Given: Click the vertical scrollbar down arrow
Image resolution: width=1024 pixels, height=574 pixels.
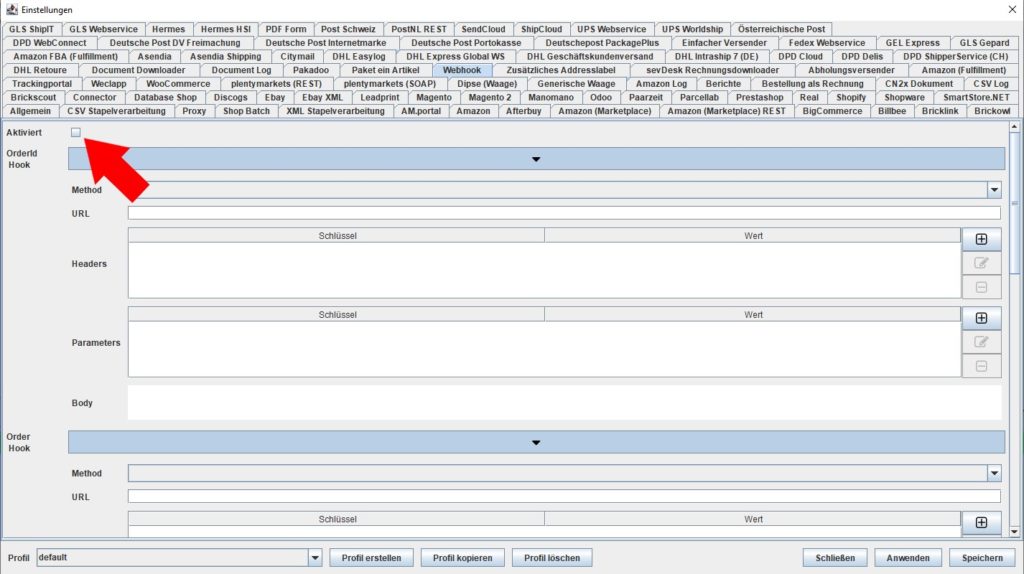Looking at the screenshot, I should click(1014, 532).
